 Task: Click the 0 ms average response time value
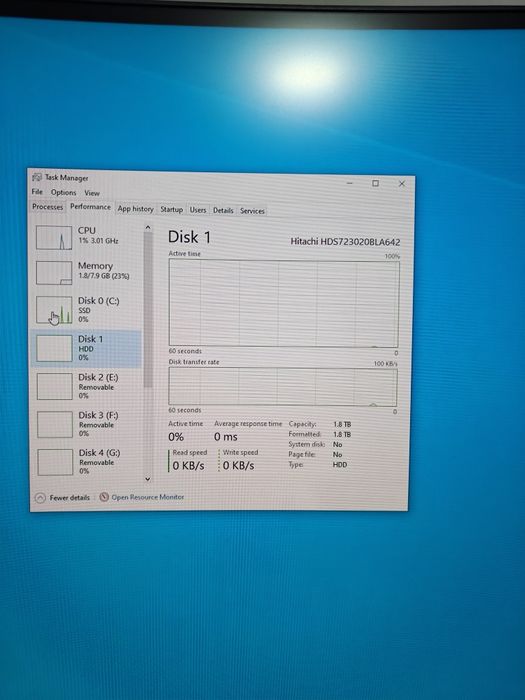pyautogui.click(x=226, y=437)
